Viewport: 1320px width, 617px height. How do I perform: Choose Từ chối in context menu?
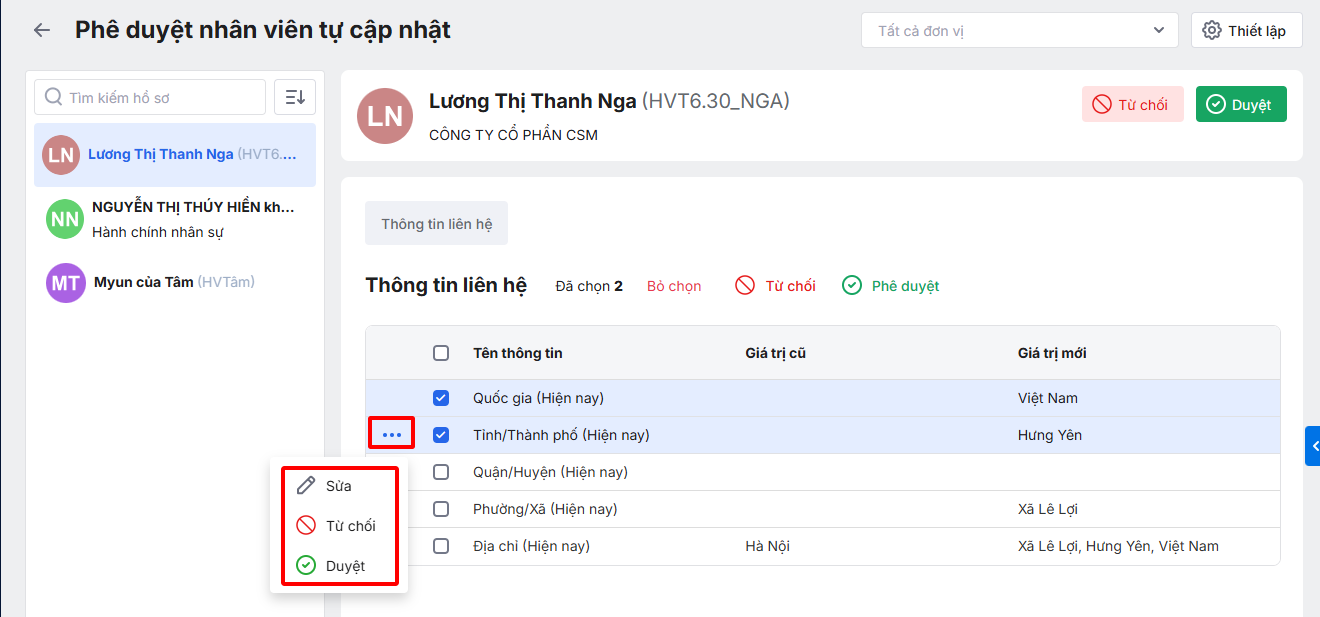350,526
